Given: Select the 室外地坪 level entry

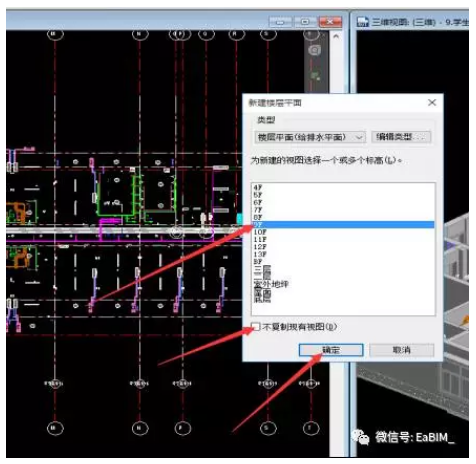Looking at the screenshot, I should pyautogui.click(x=343, y=284).
